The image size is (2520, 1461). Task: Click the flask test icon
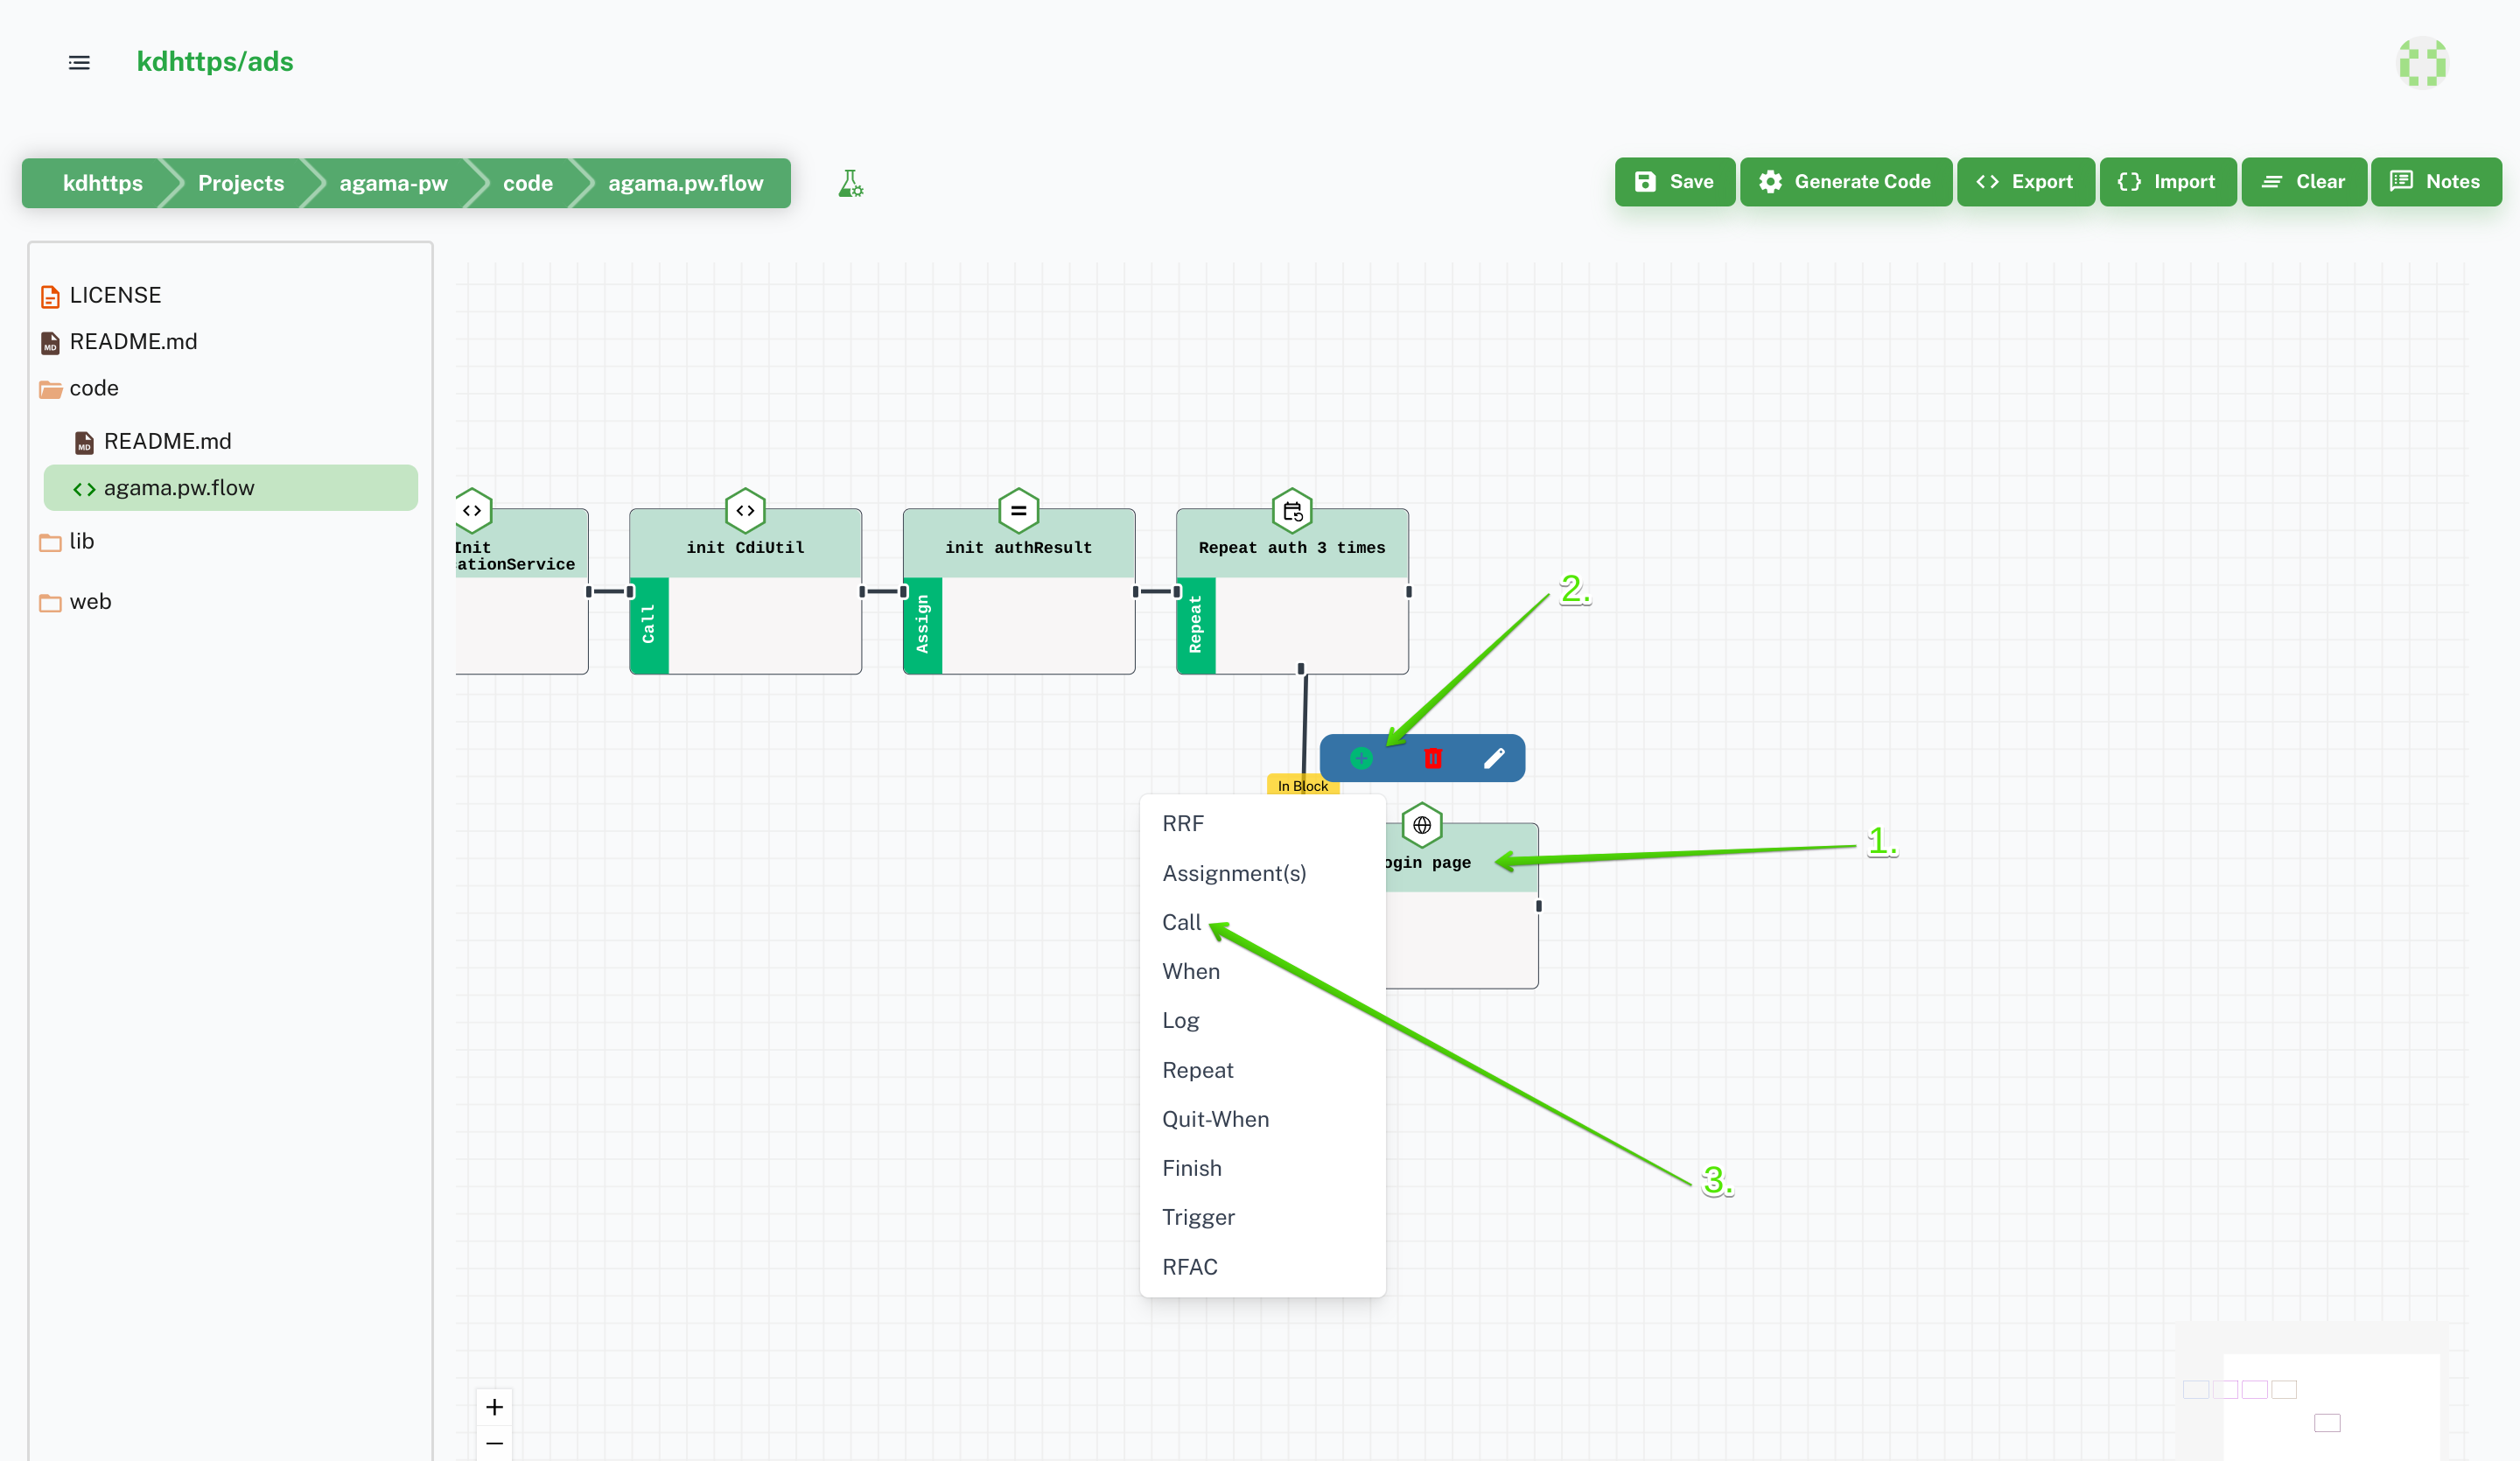pyautogui.click(x=850, y=183)
